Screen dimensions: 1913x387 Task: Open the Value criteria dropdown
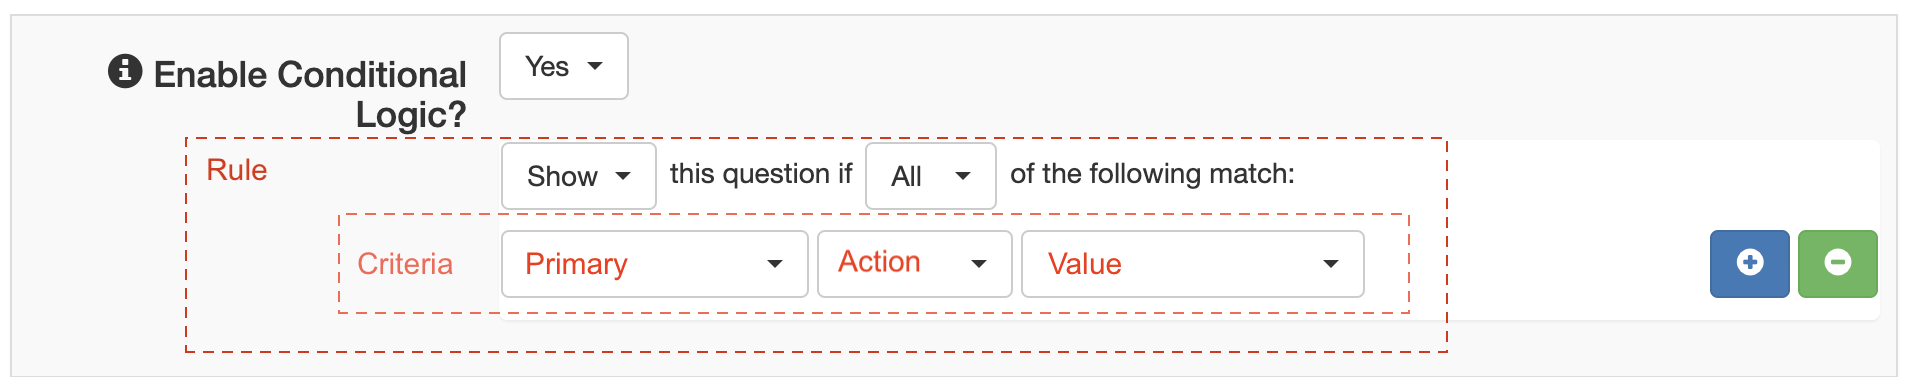[x=1193, y=264]
